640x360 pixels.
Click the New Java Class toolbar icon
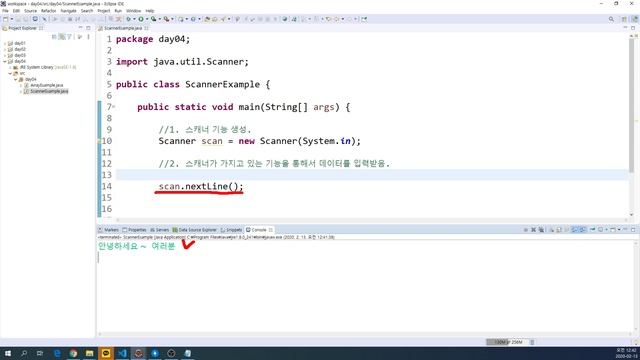tap(193, 19)
